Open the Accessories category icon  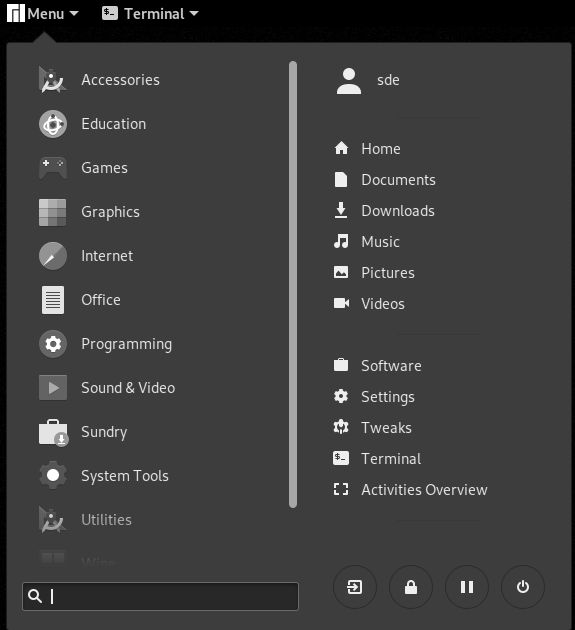(x=53, y=80)
